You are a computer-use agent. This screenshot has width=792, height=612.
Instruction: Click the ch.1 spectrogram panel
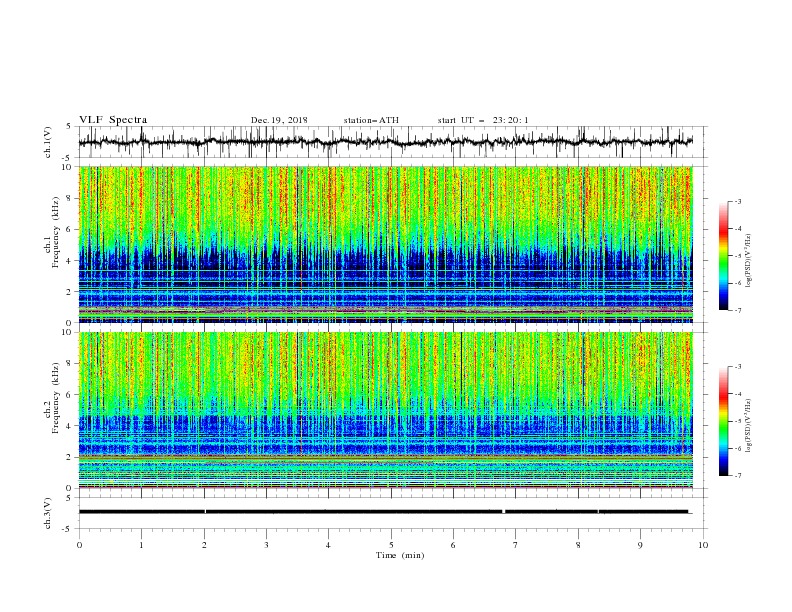tap(386, 244)
